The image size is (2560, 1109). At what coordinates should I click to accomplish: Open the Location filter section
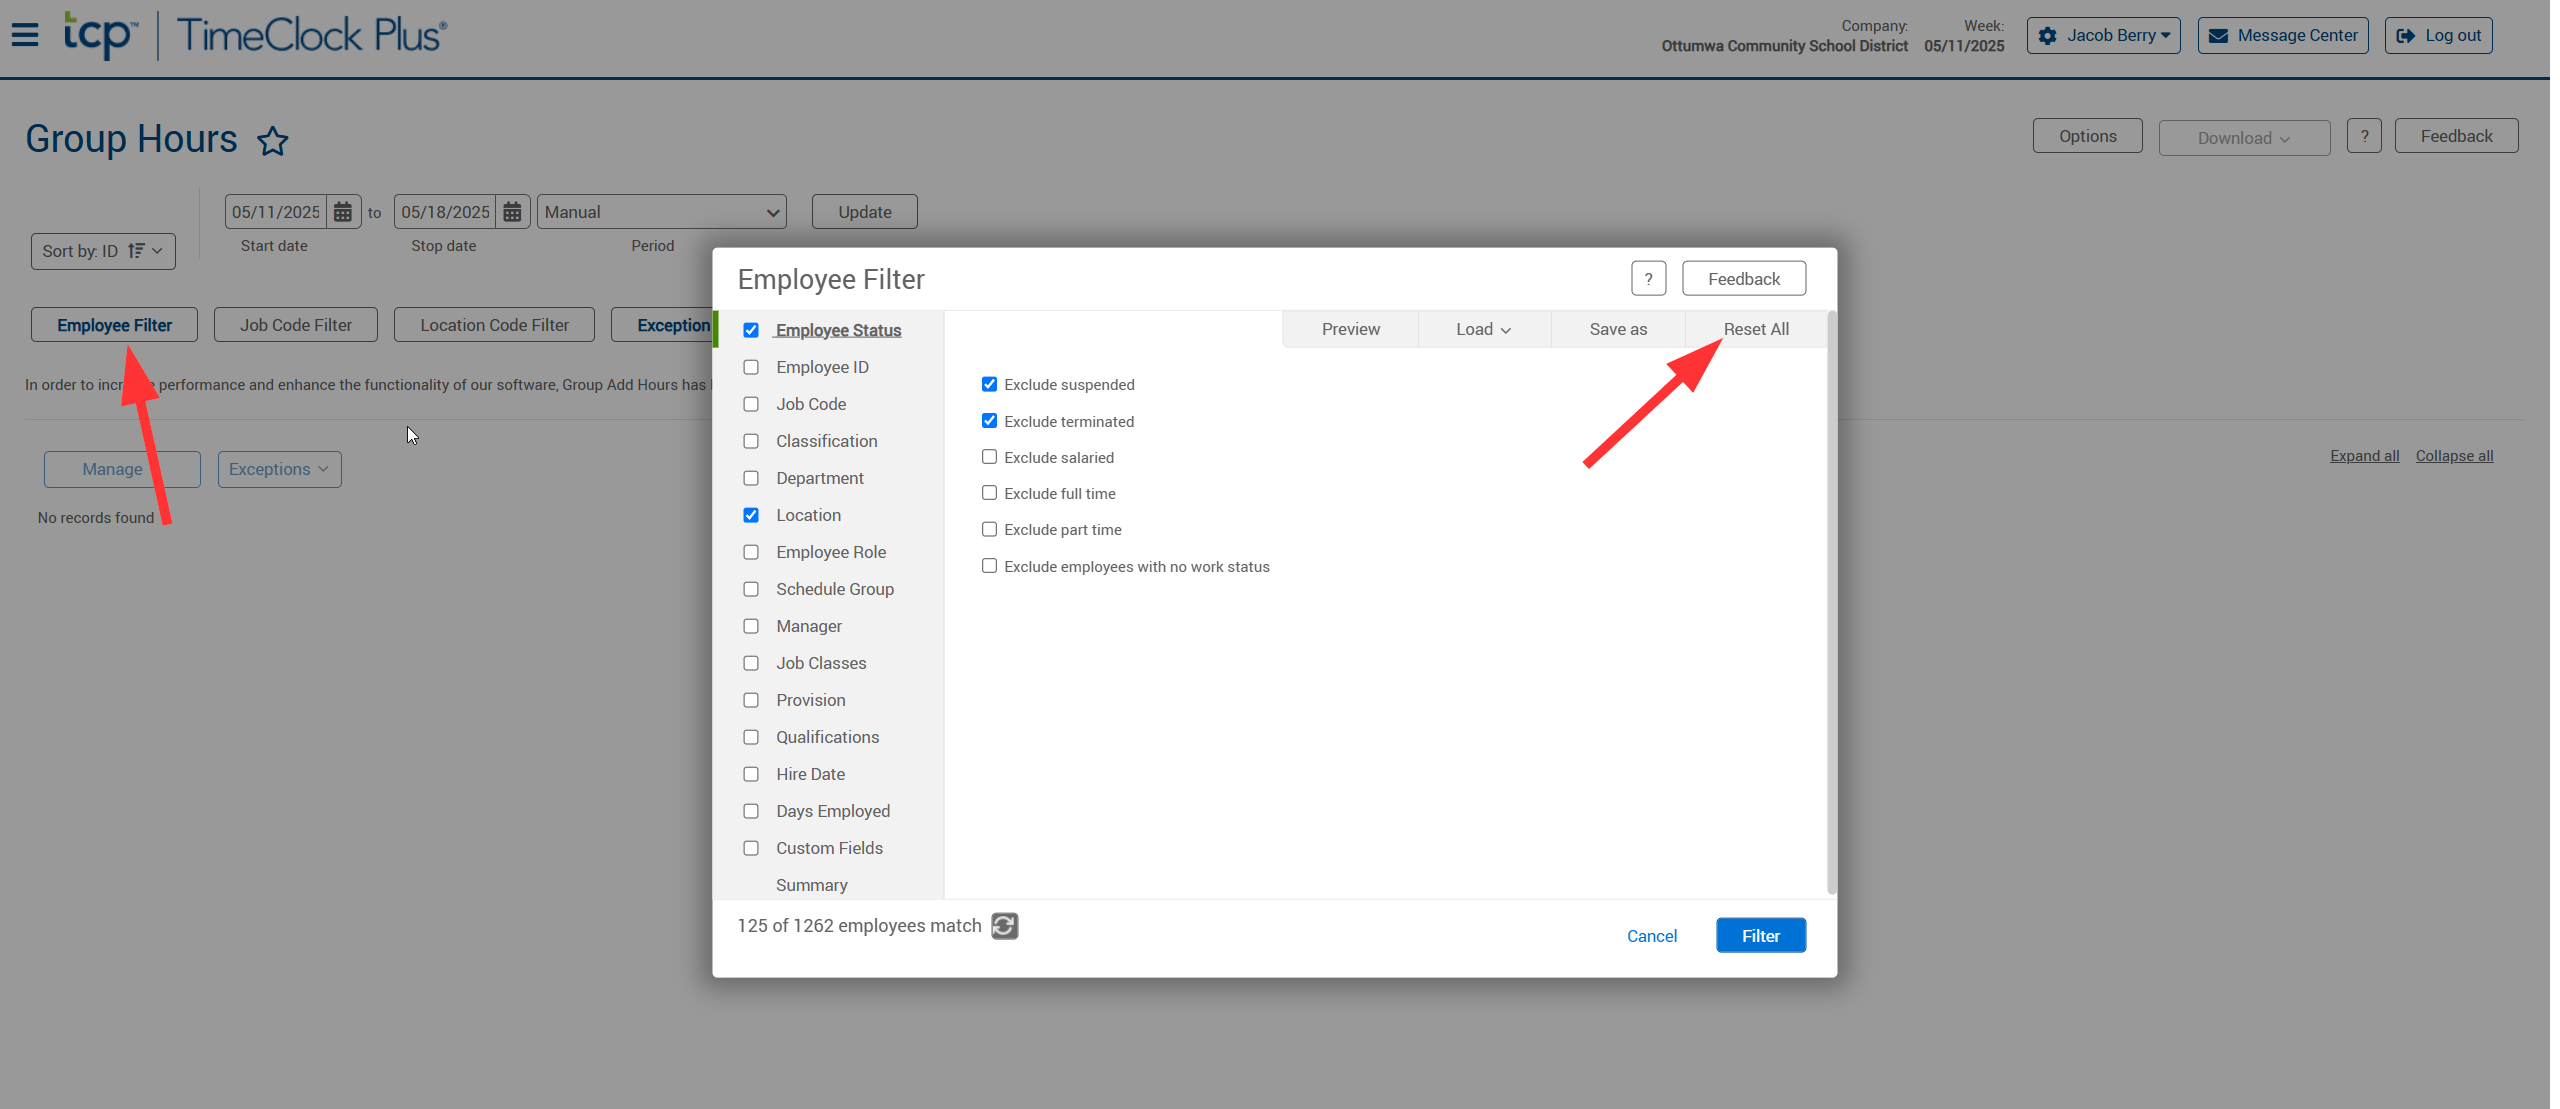tap(808, 515)
